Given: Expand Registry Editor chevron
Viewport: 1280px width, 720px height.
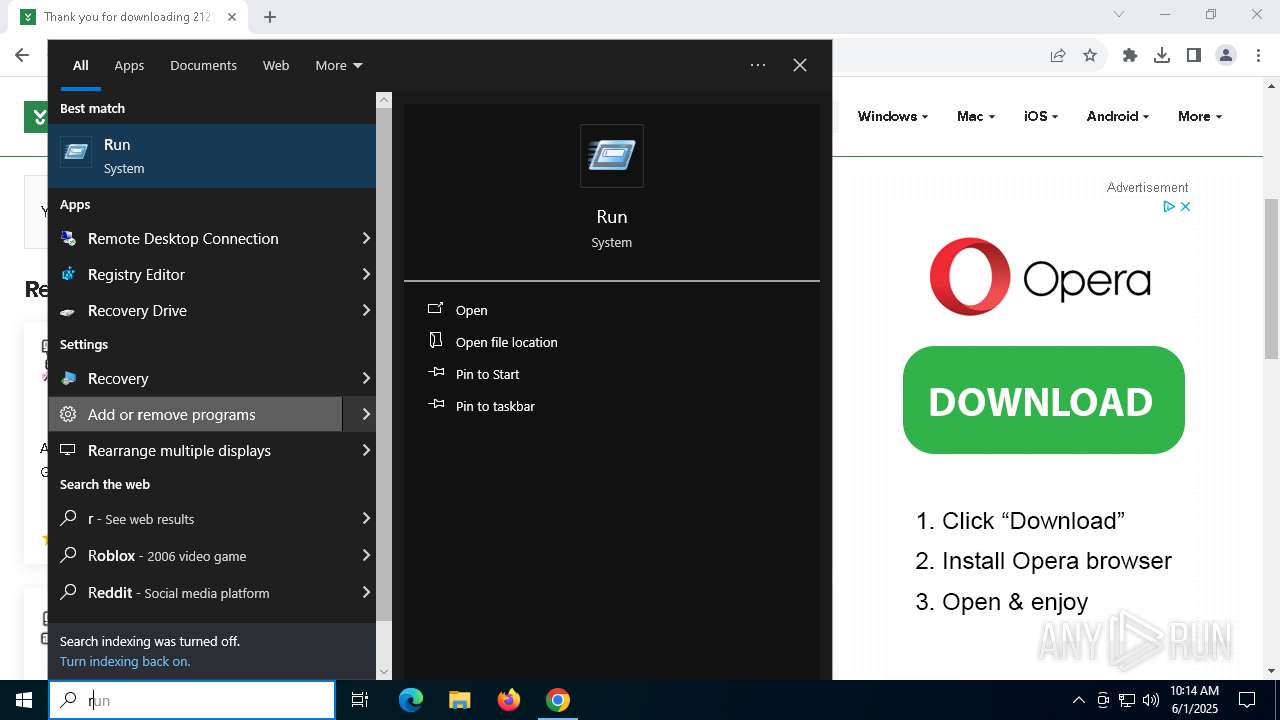Looking at the screenshot, I should click(366, 274).
